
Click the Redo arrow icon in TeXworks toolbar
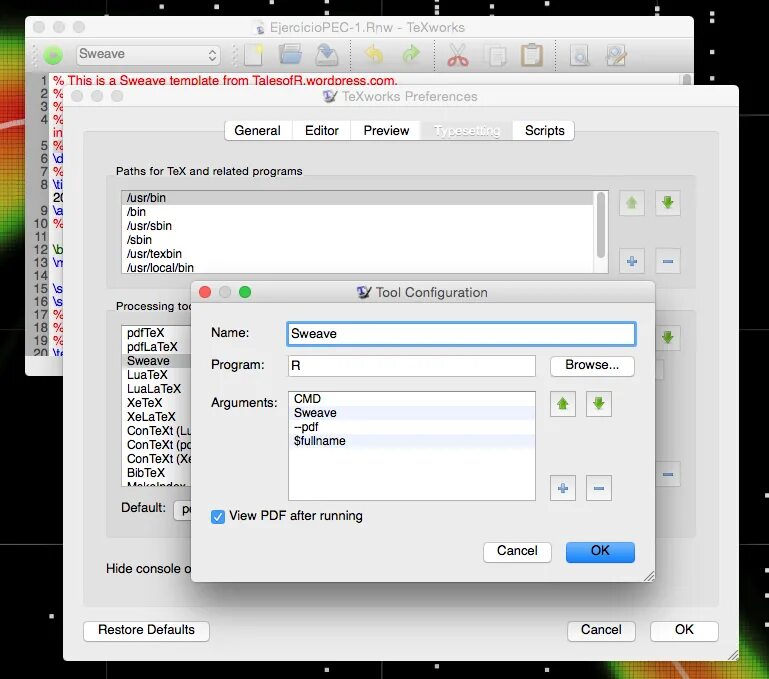click(x=411, y=54)
